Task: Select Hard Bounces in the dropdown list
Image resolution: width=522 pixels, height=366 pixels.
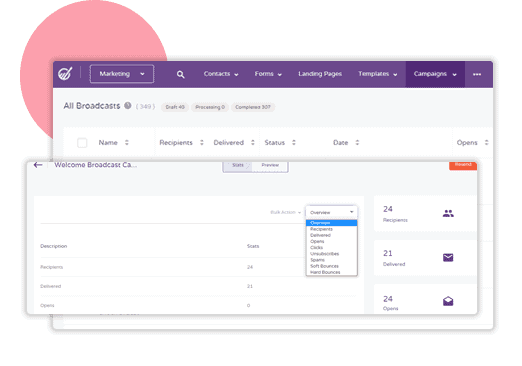Action: 331,272
